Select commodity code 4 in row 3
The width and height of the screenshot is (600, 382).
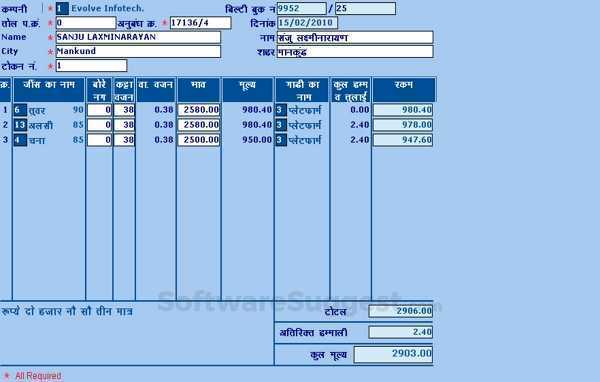[x=20, y=140]
